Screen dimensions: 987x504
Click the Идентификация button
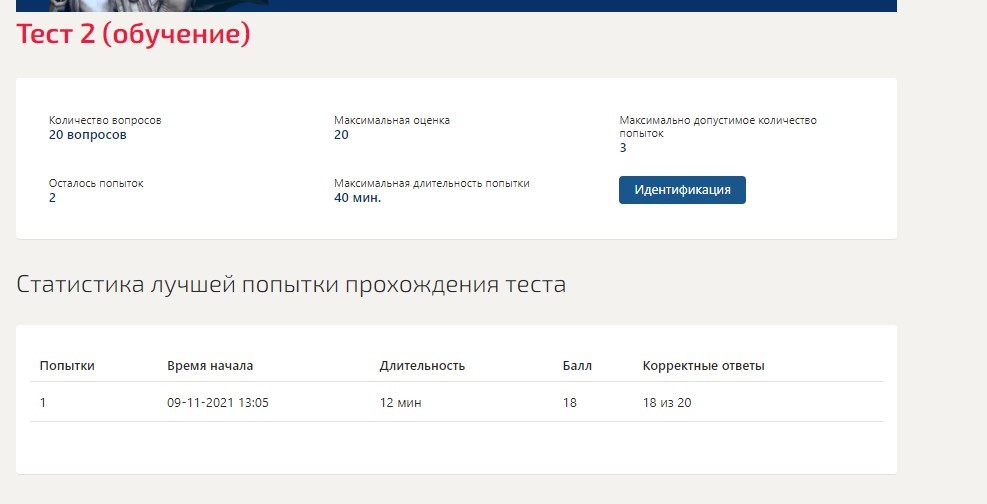coord(682,190)
